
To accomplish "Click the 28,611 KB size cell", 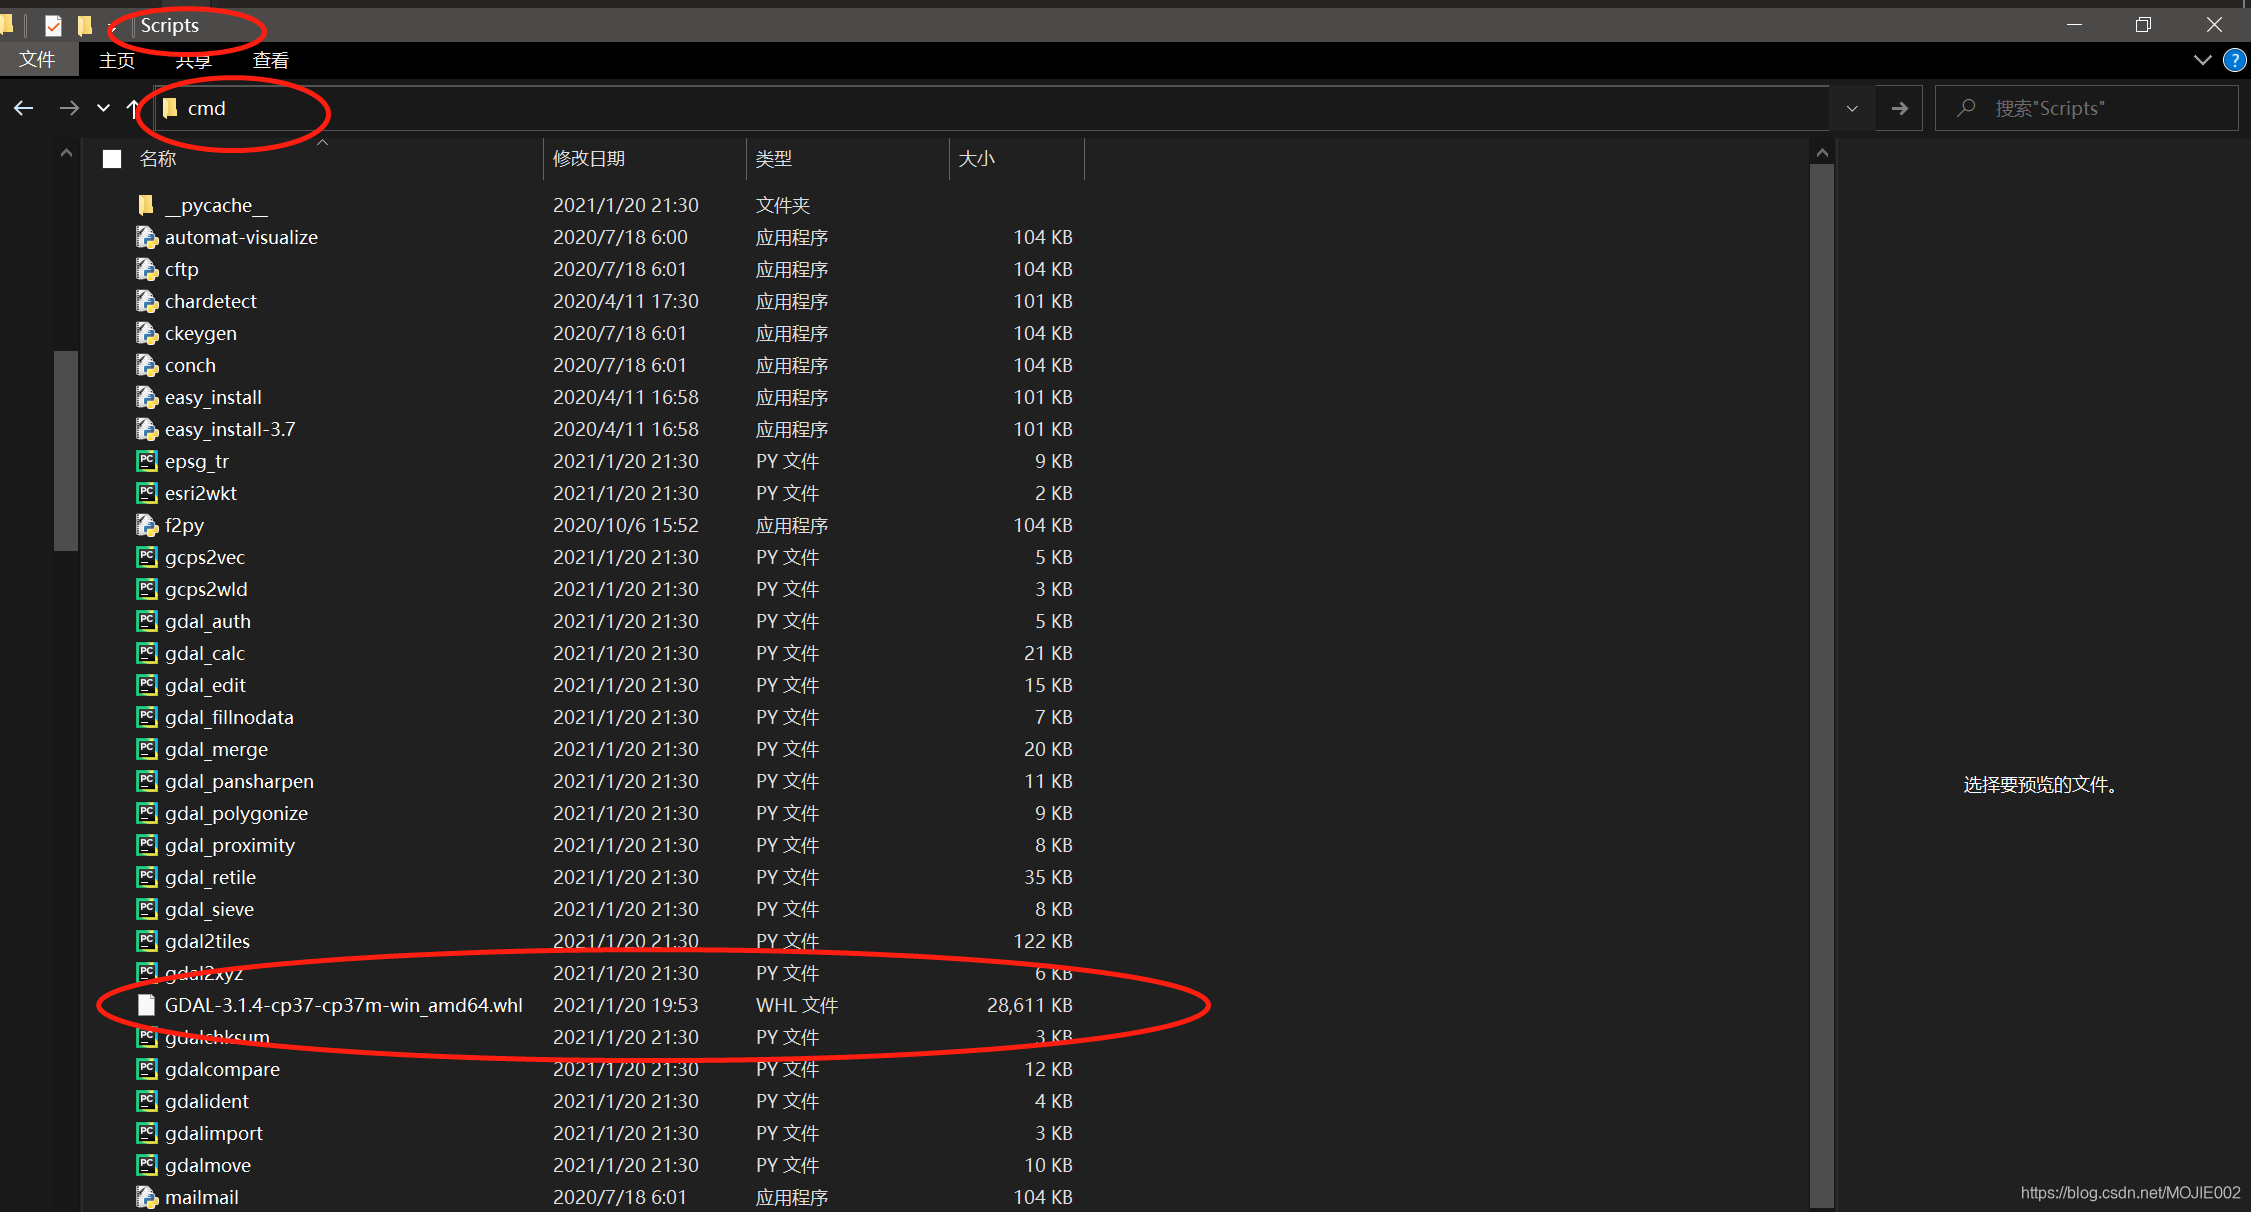I will [x=1029, y=1005].
